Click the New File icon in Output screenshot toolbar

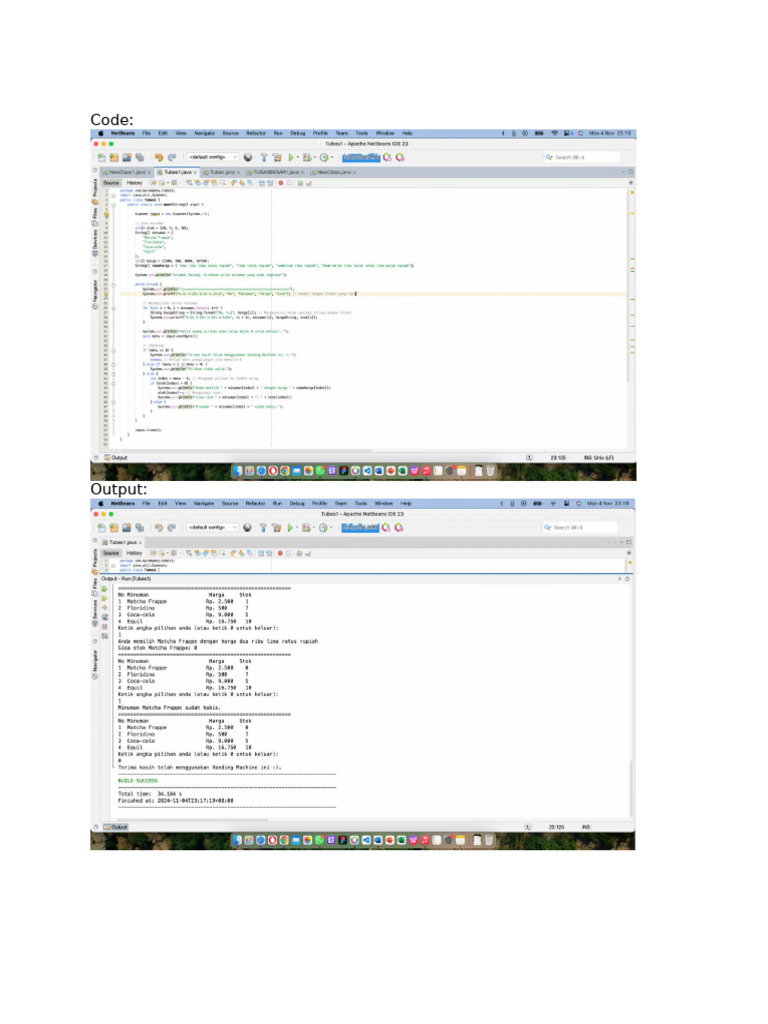(x=102, y=528)
